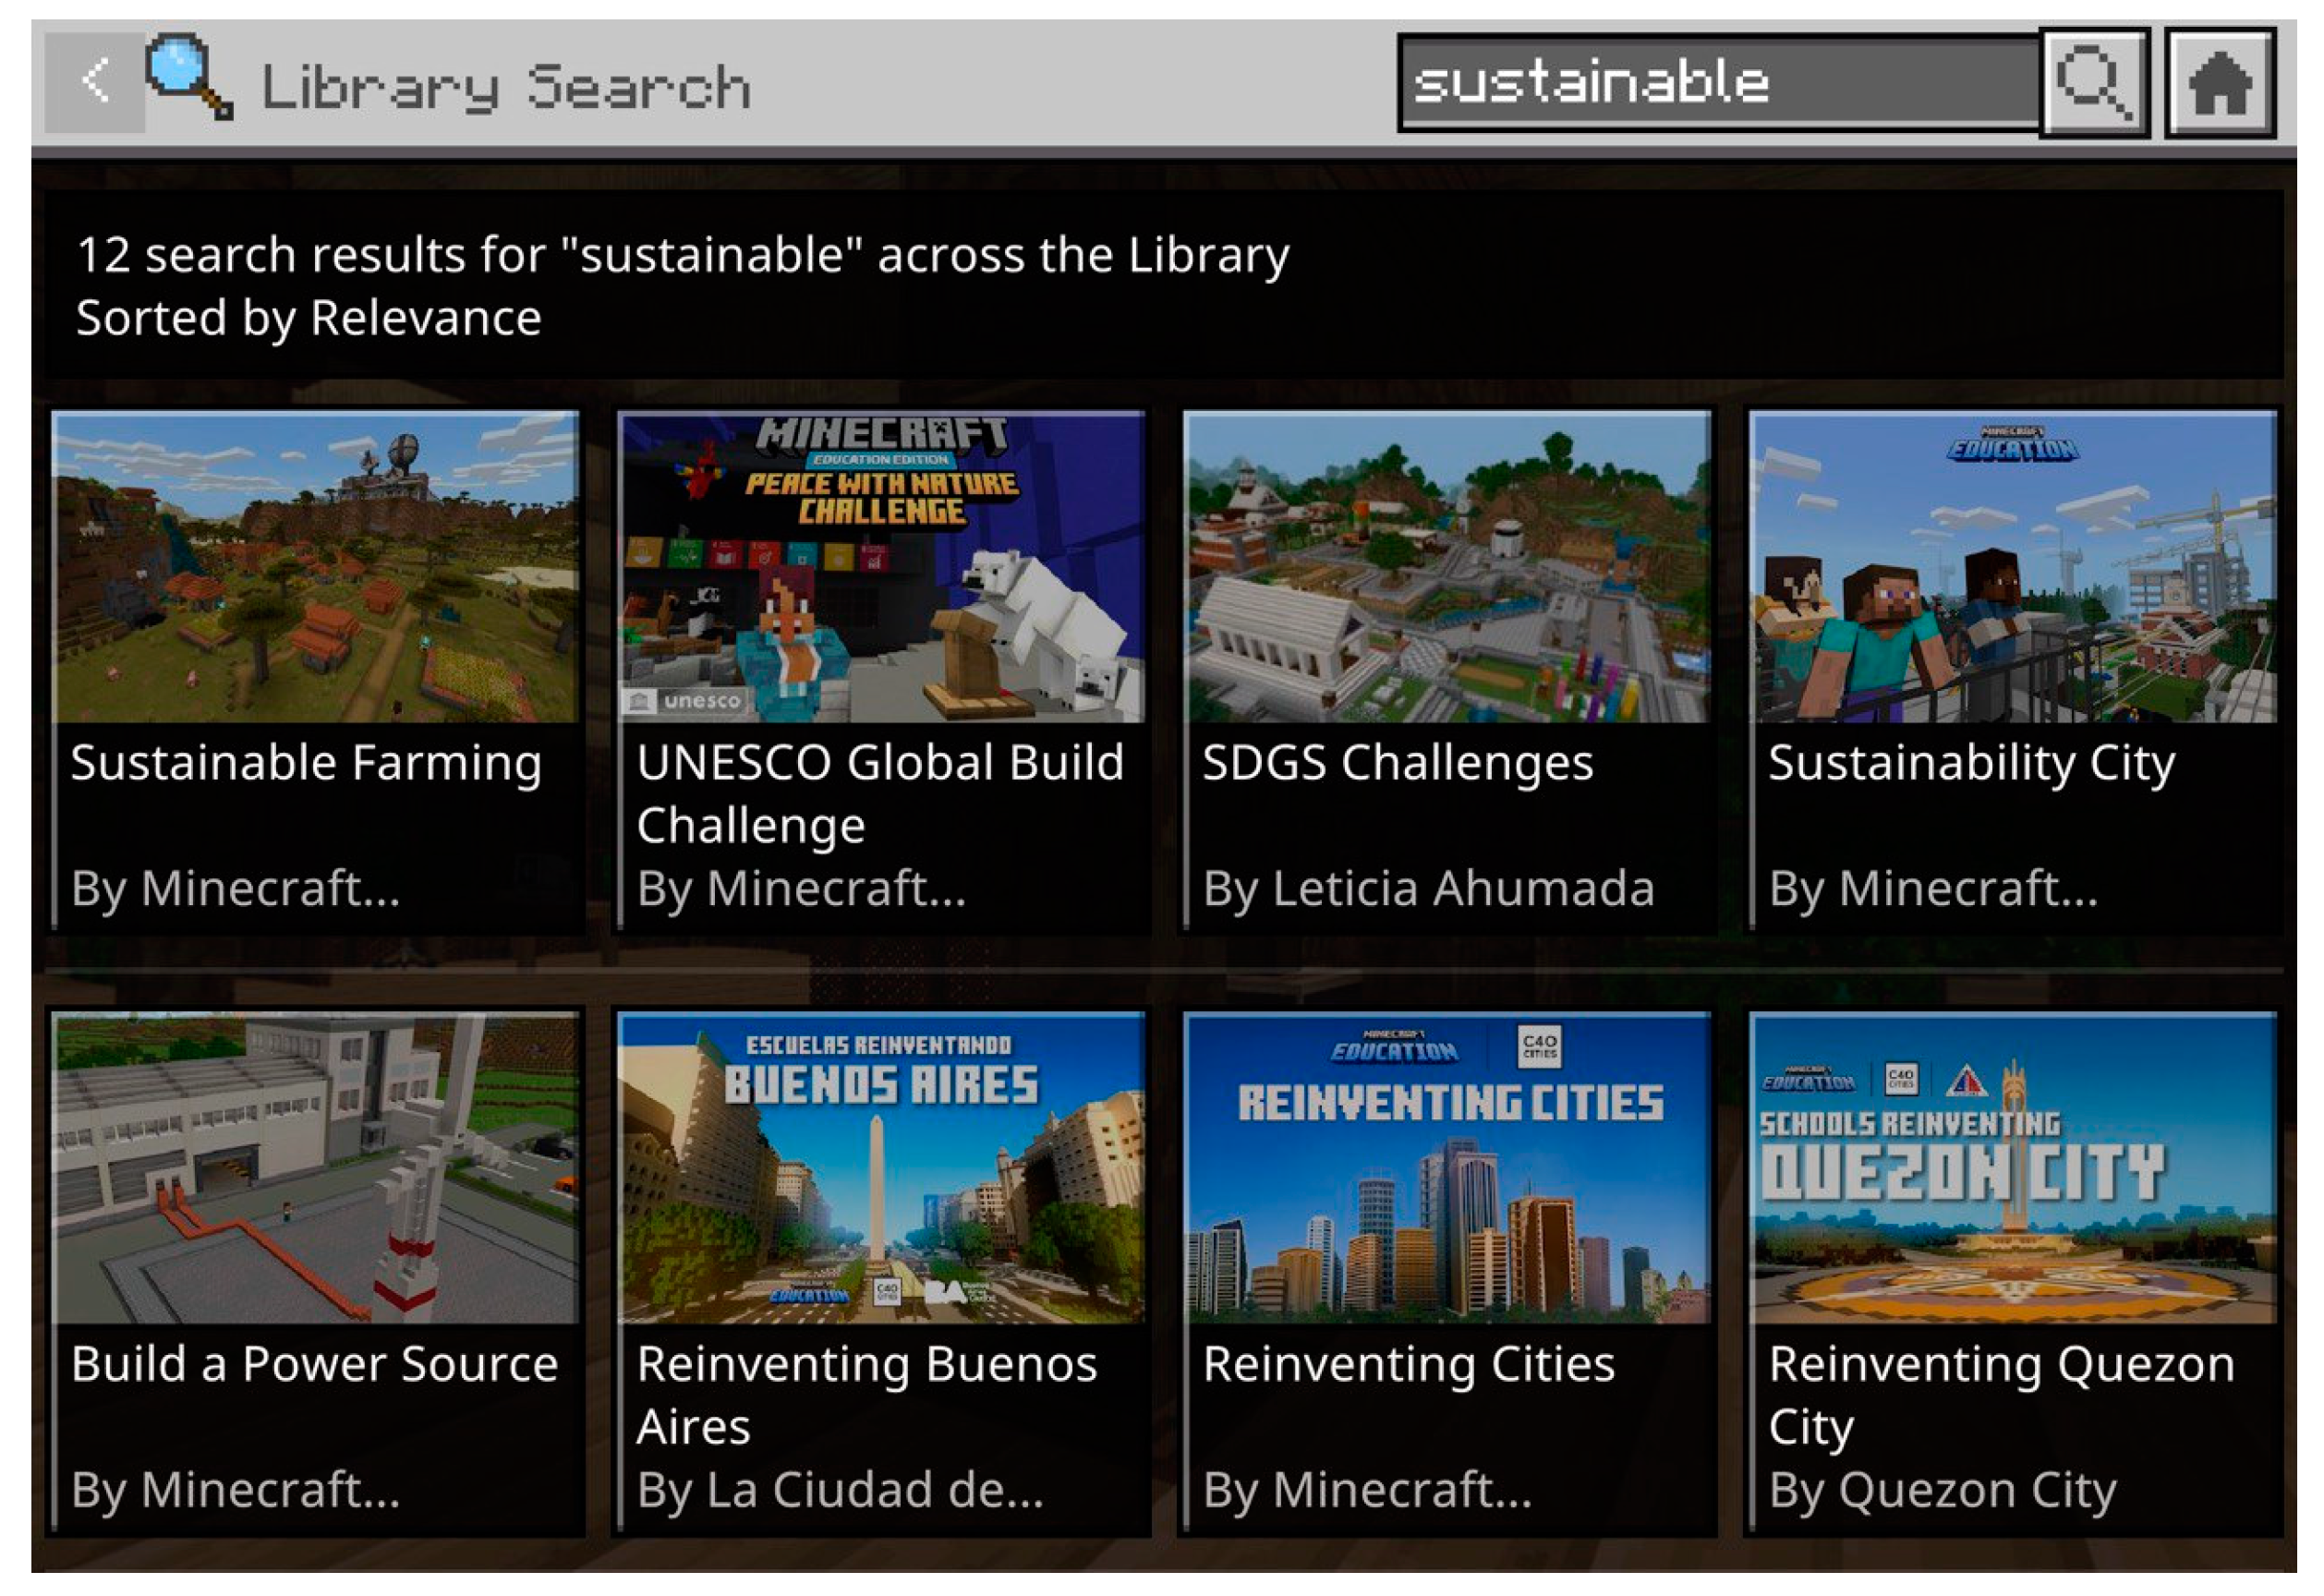Click 'Sorted by Relevance' text
Viewport: 2324px width, 1596px height.
point(309,319)
